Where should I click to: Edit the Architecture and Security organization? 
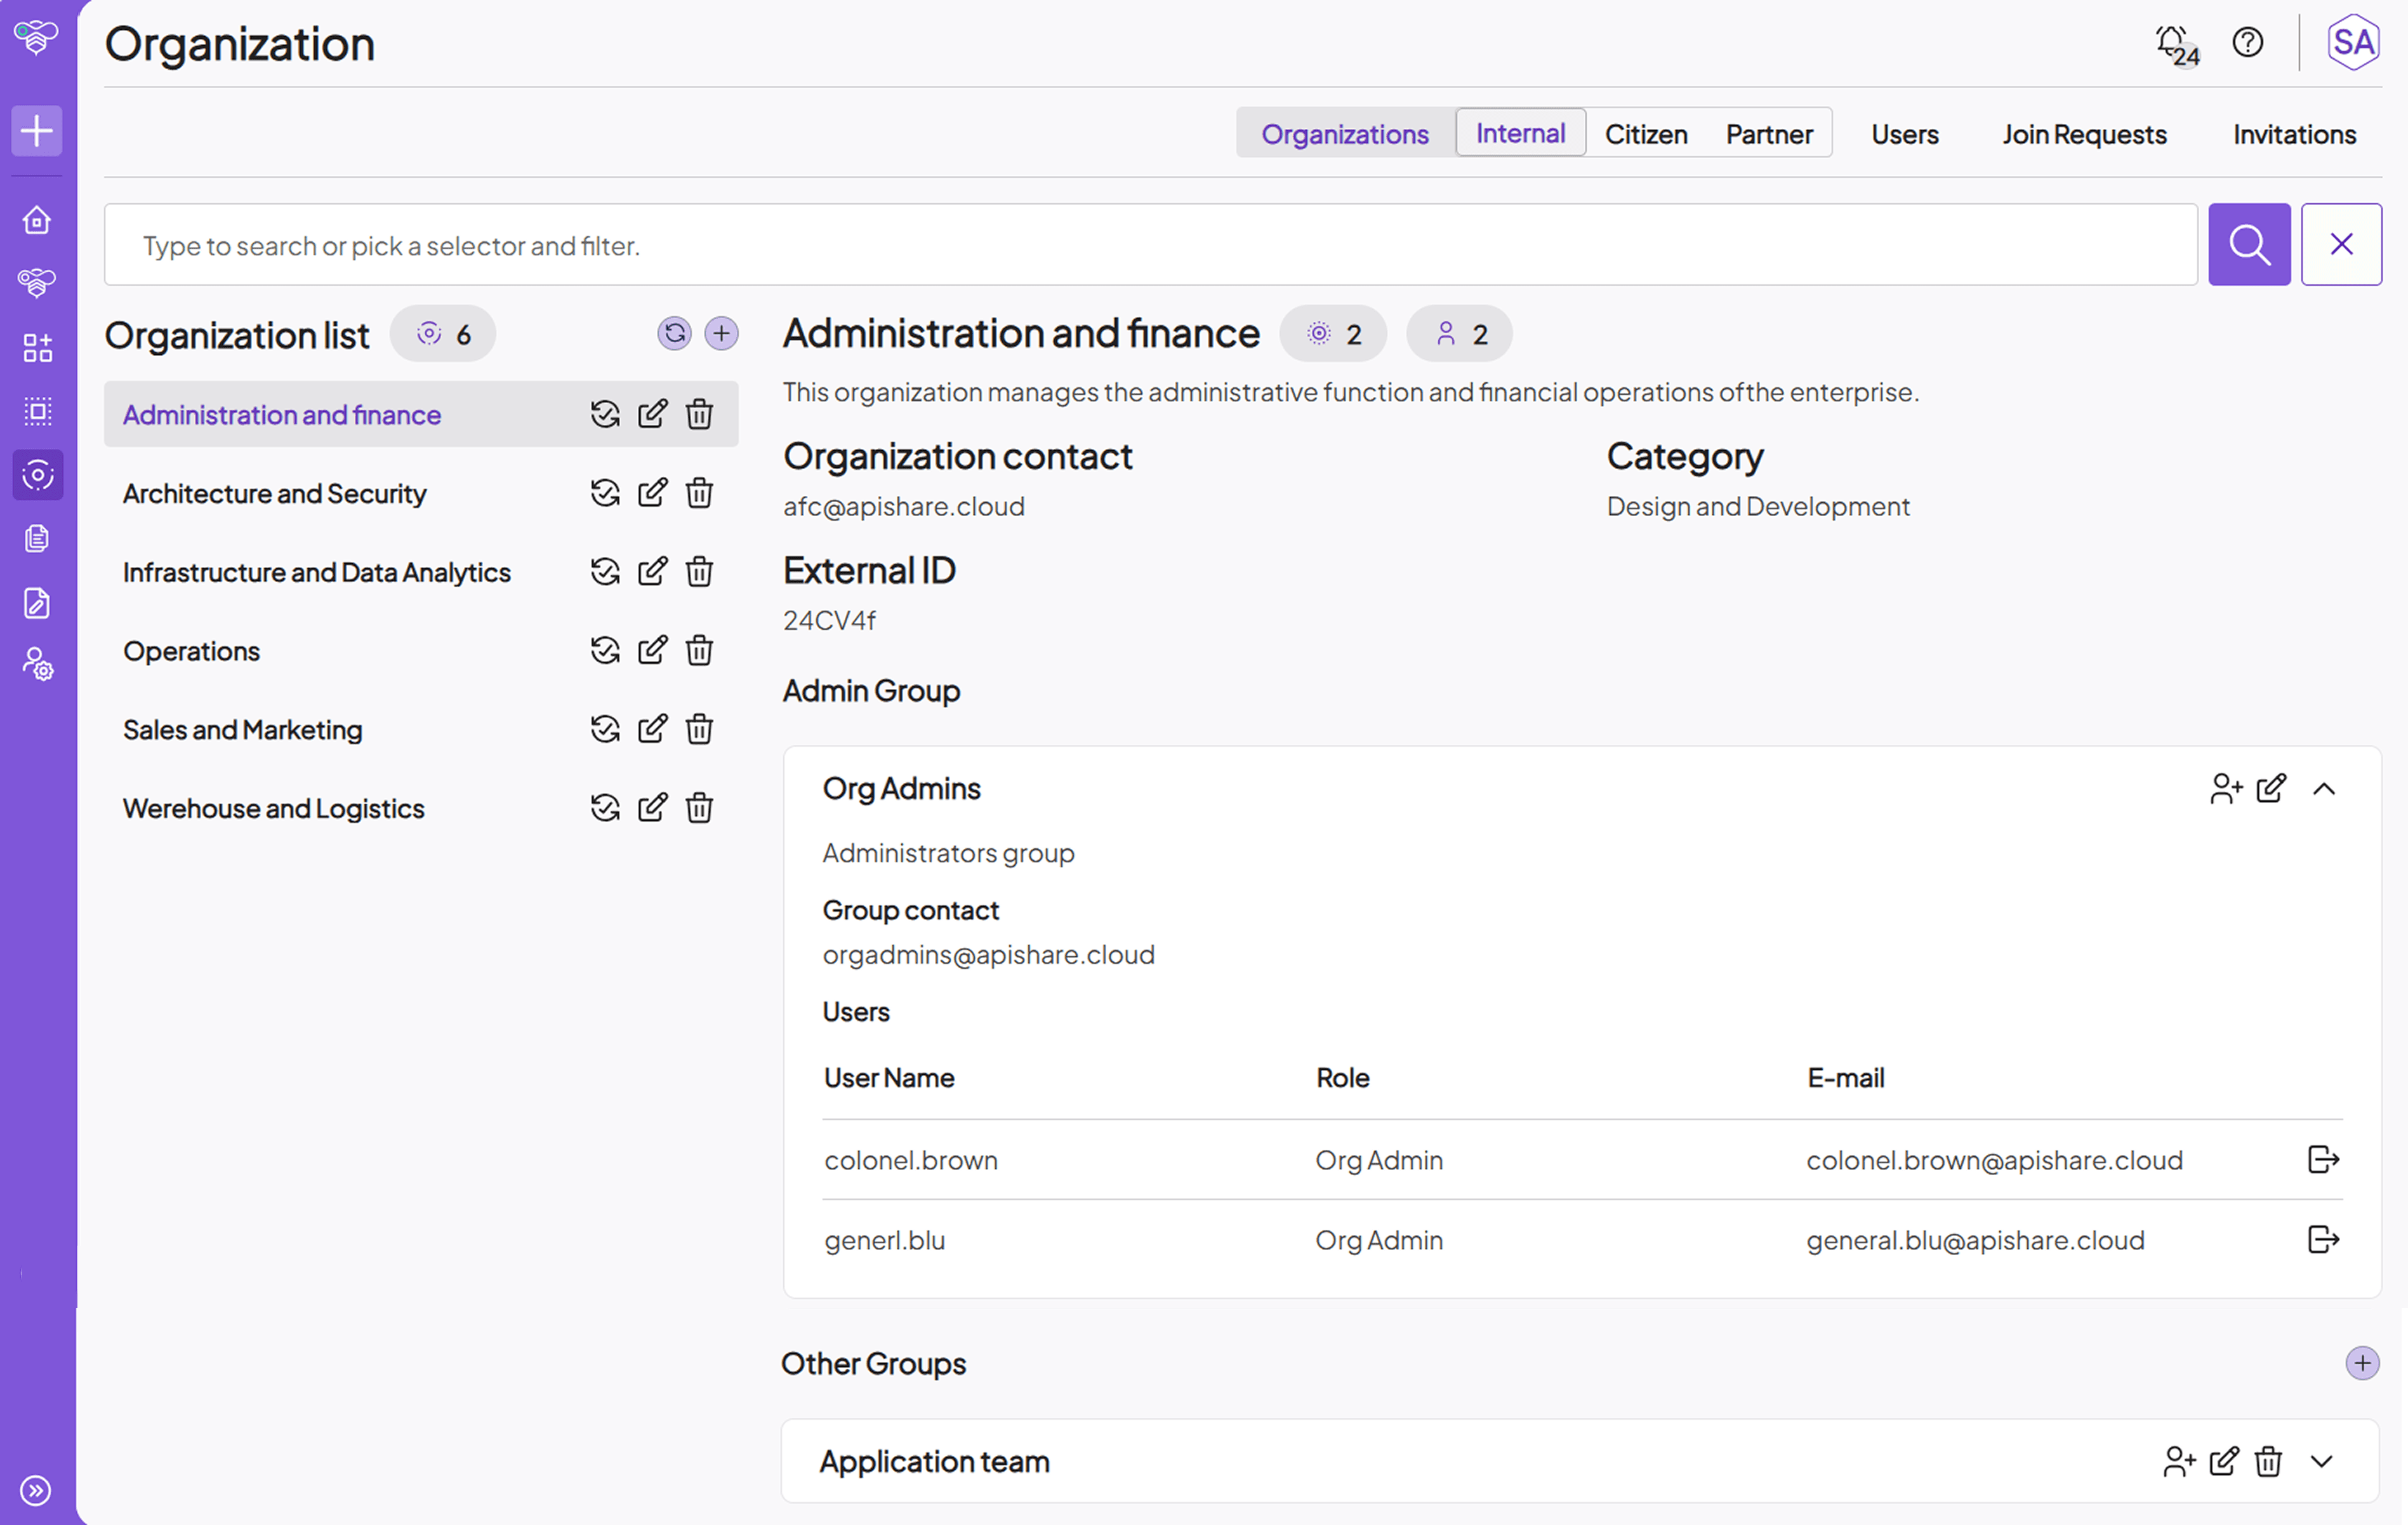click(652, 492)
